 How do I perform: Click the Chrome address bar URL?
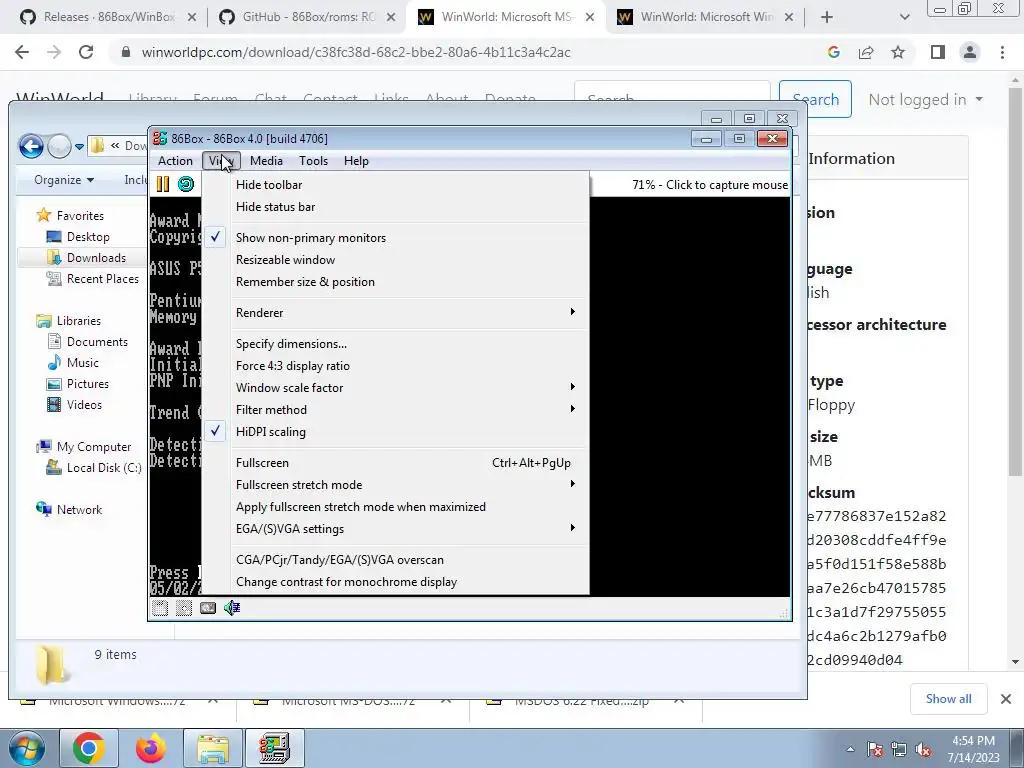coord(356,52)
